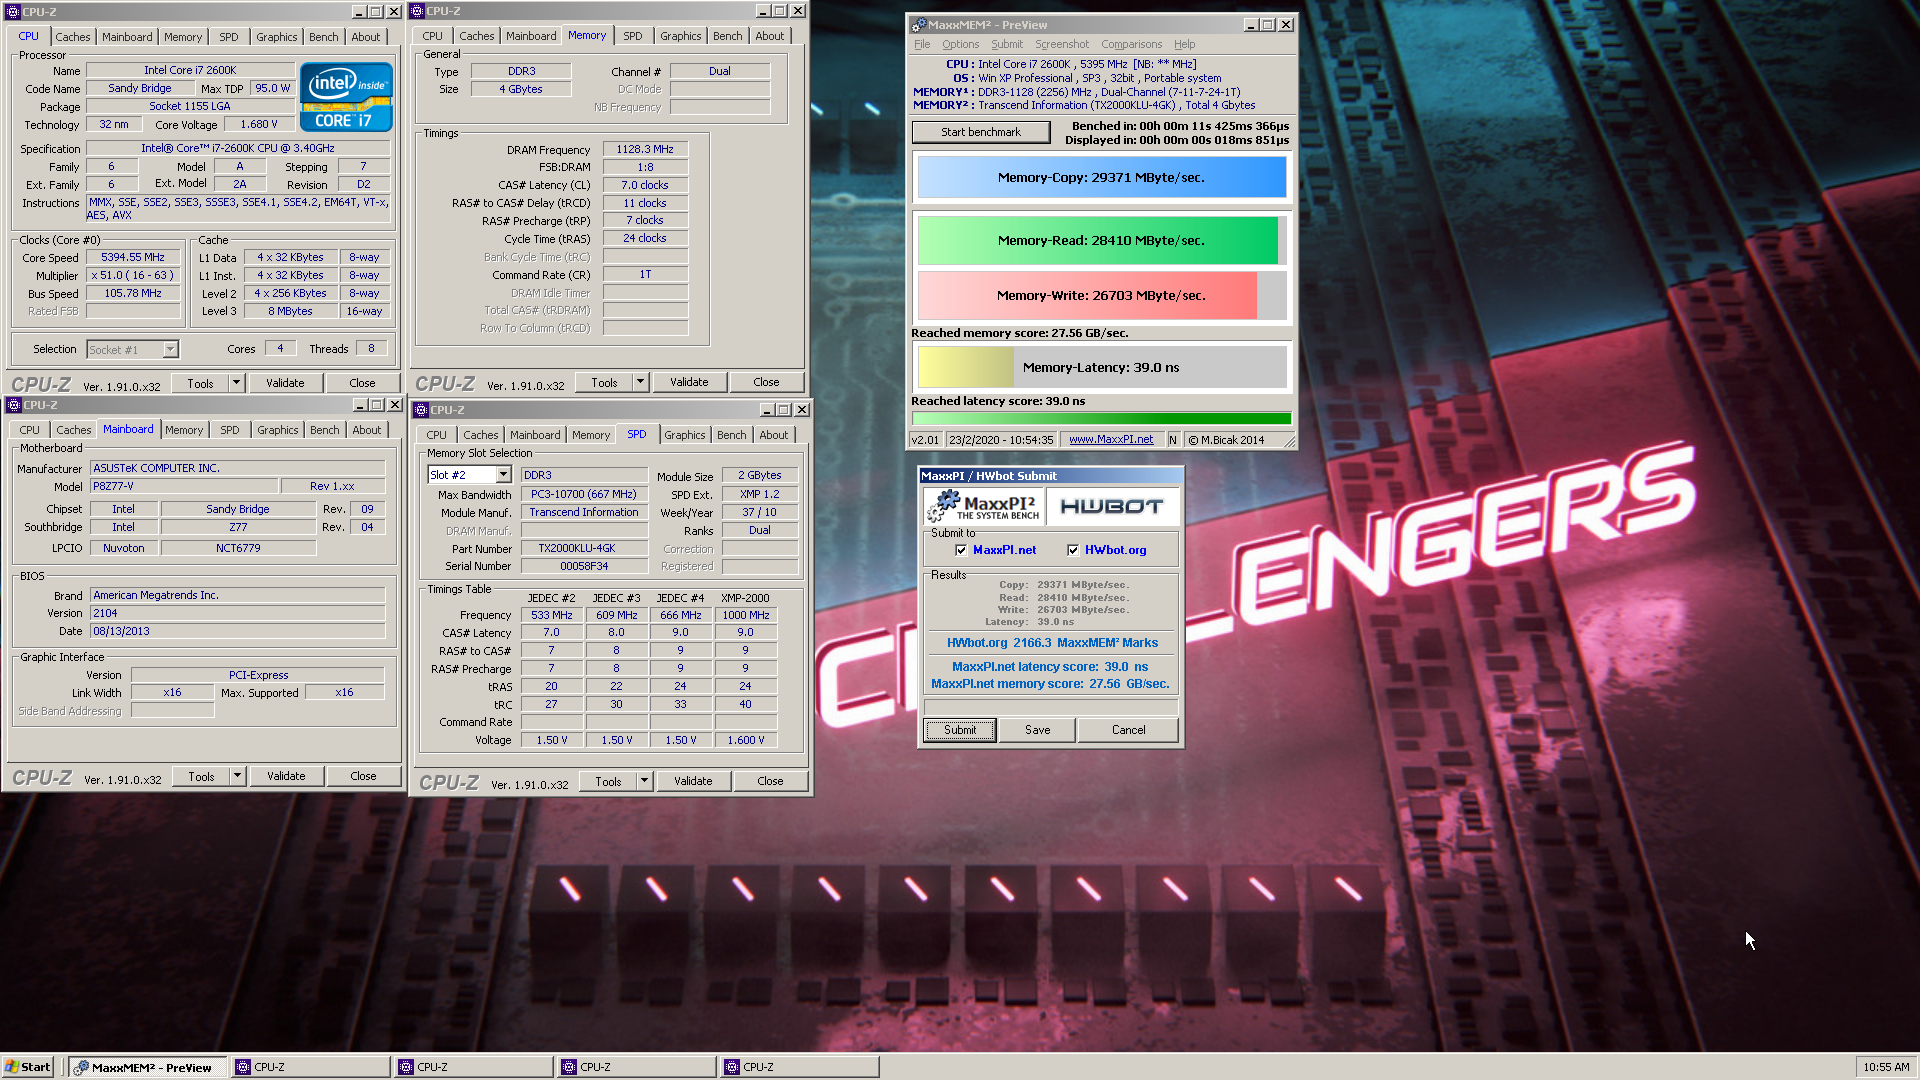Viewport: 1920px width, 1080px height.
Task: Open the Help menu in MaxxMEM²
Action: point(1184,44)
